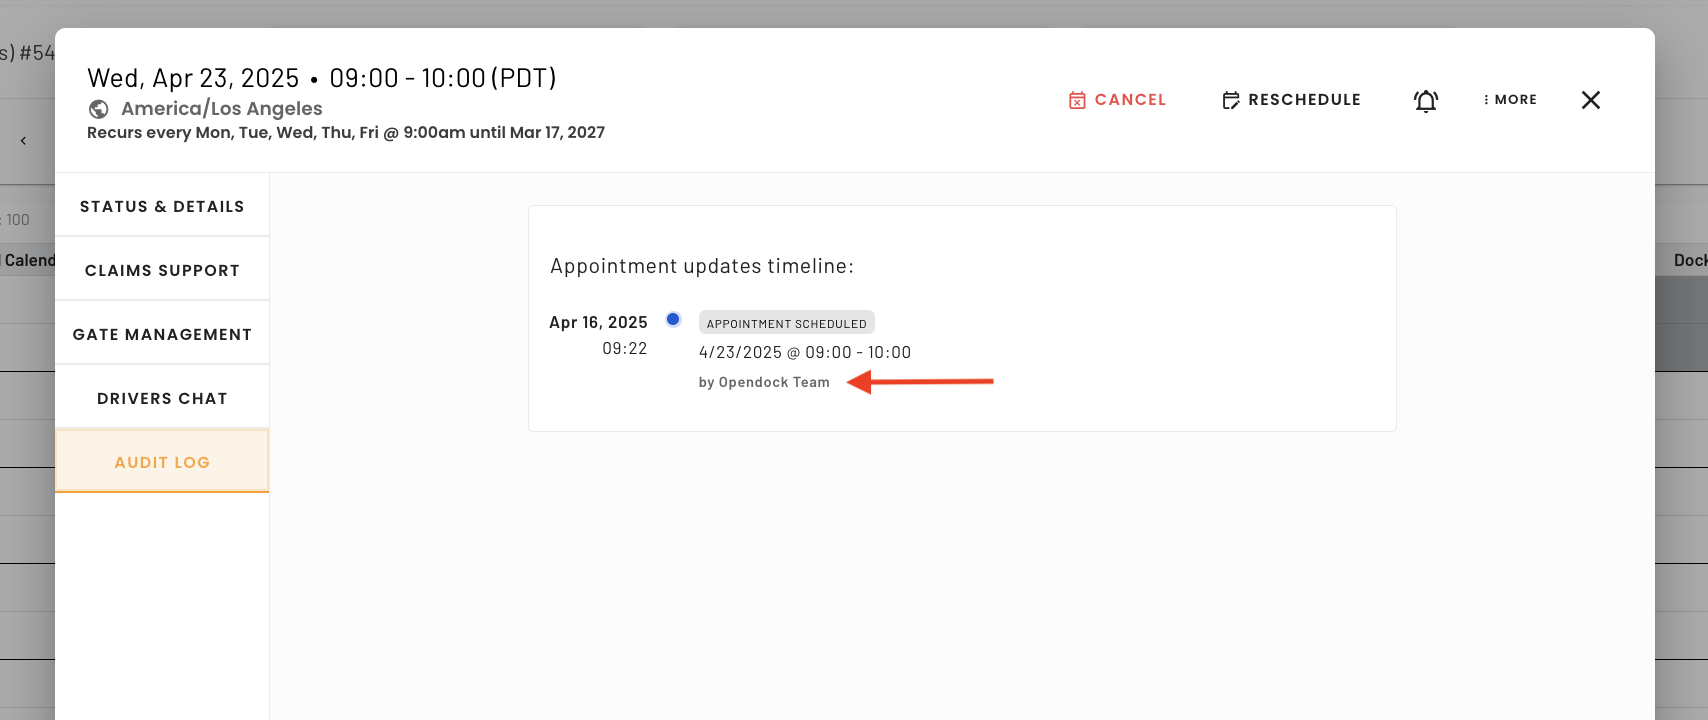The width and height of the screenshot is (1708, 720).
Task: Go to Gate Management tab
Action: 162,333
